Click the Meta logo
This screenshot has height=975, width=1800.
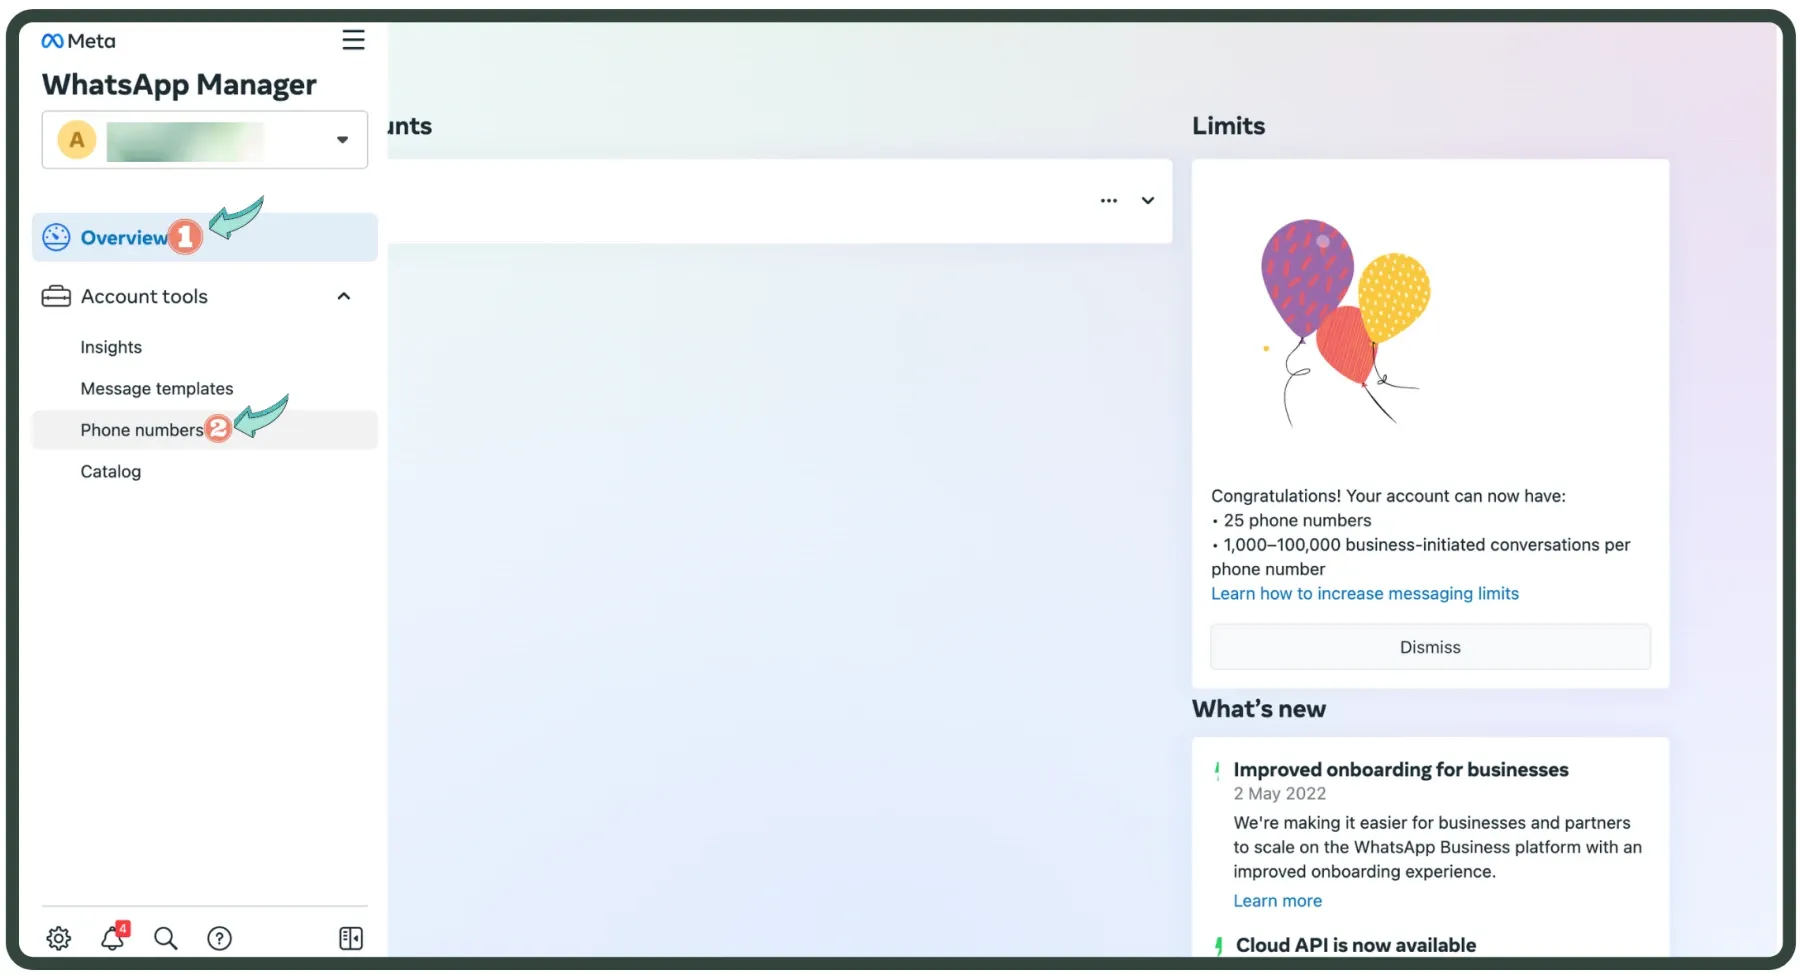click(x=78, y=41)
